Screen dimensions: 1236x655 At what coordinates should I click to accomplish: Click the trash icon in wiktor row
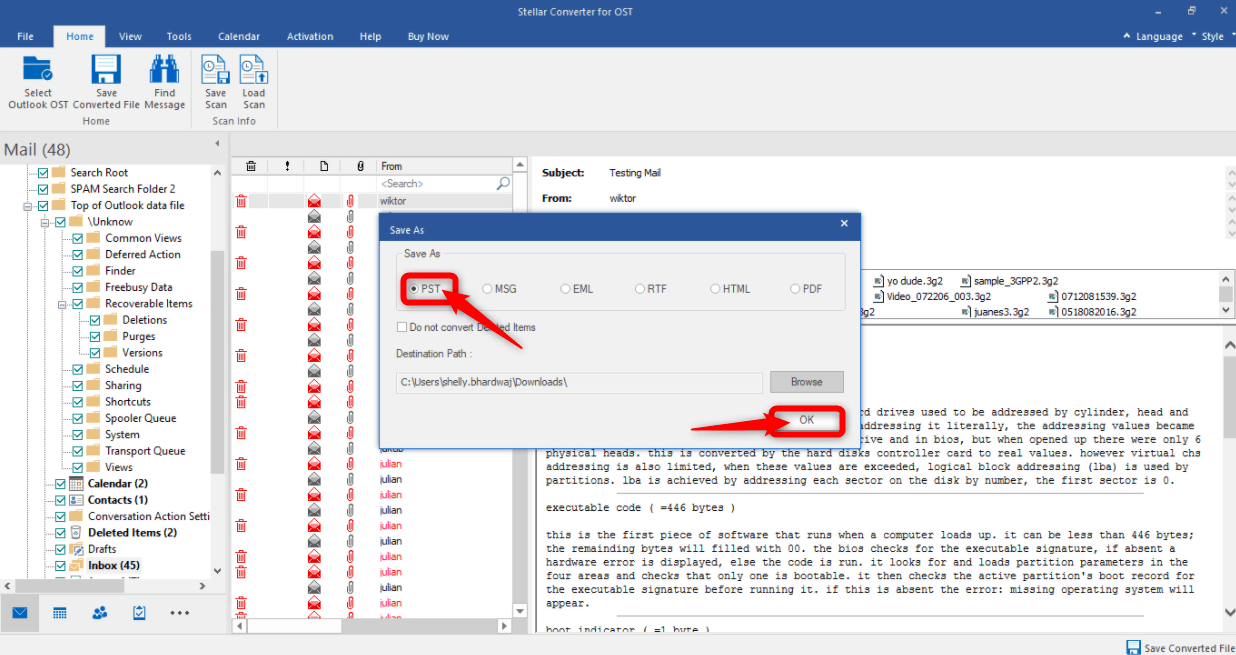click(x=241, y=201)
